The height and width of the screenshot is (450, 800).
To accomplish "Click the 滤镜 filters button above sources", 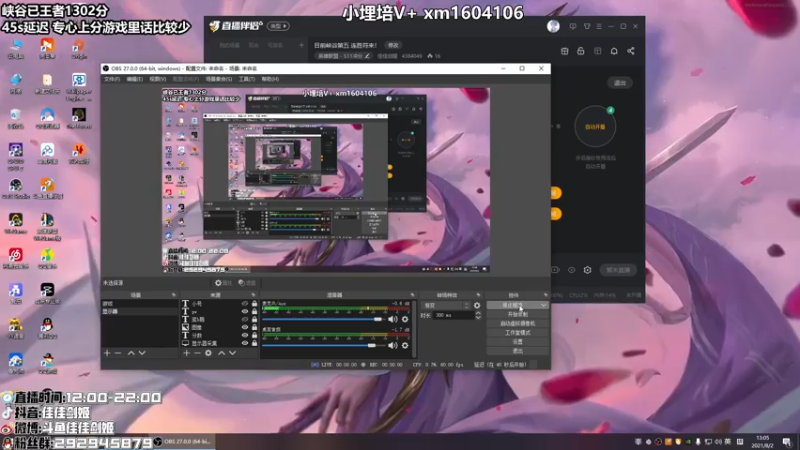I will tap(246, 283).
